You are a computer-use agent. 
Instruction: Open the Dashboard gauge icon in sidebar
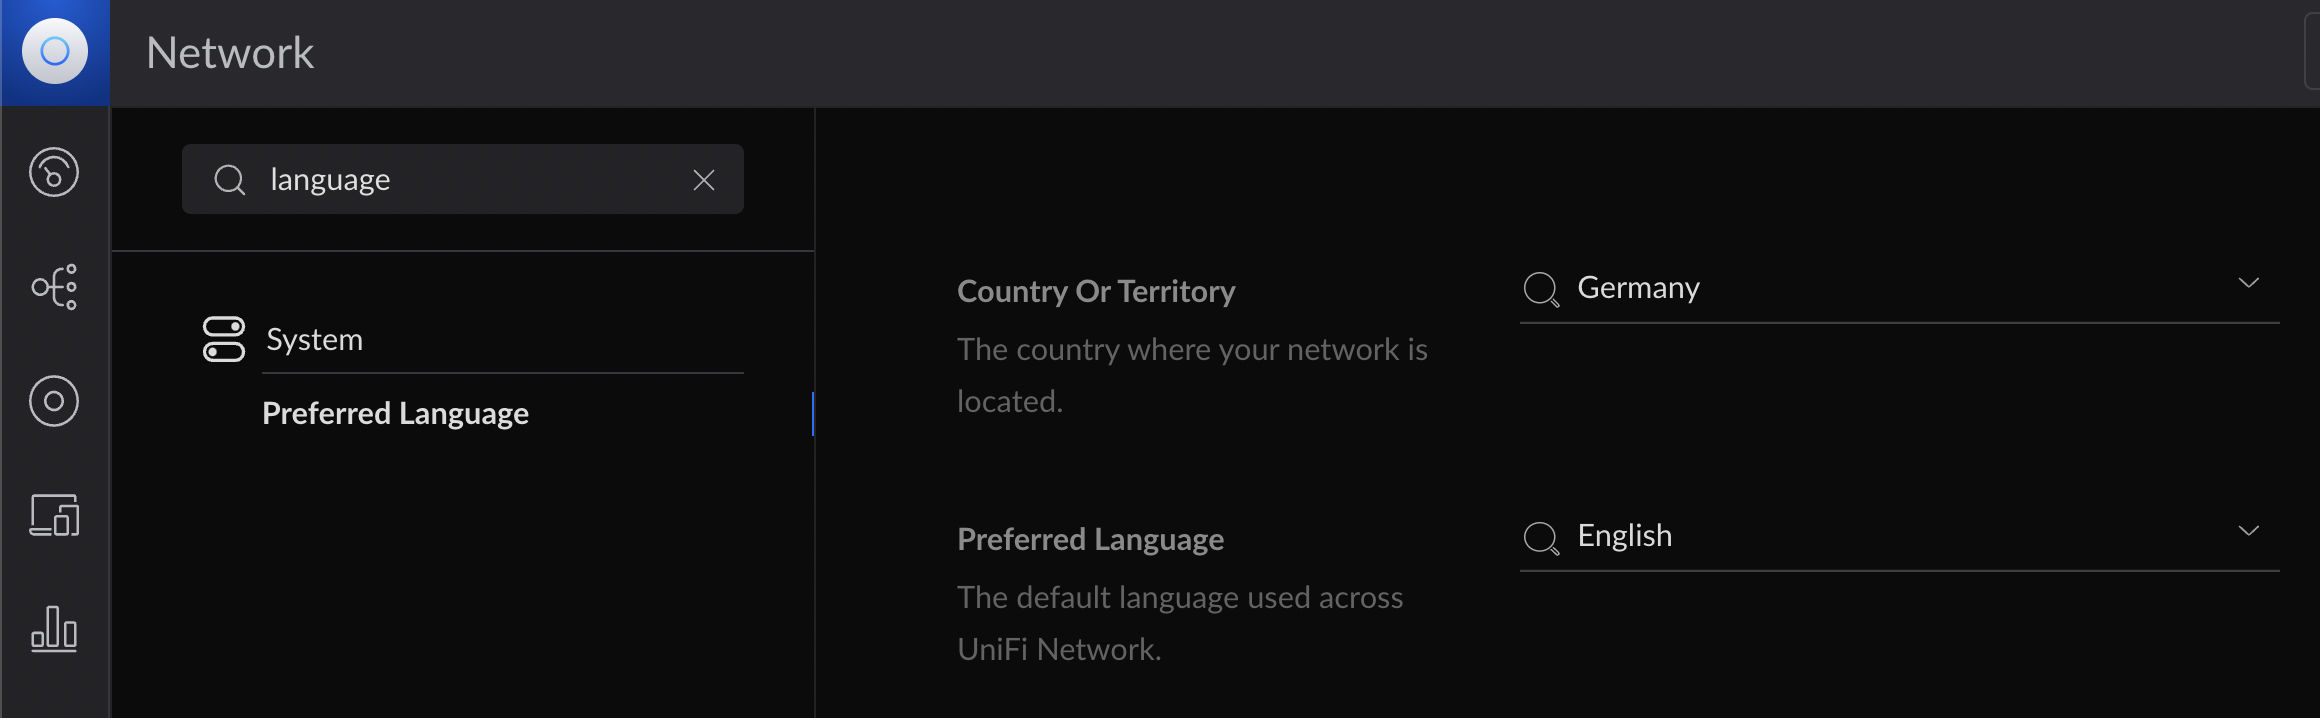coord(54,172)
